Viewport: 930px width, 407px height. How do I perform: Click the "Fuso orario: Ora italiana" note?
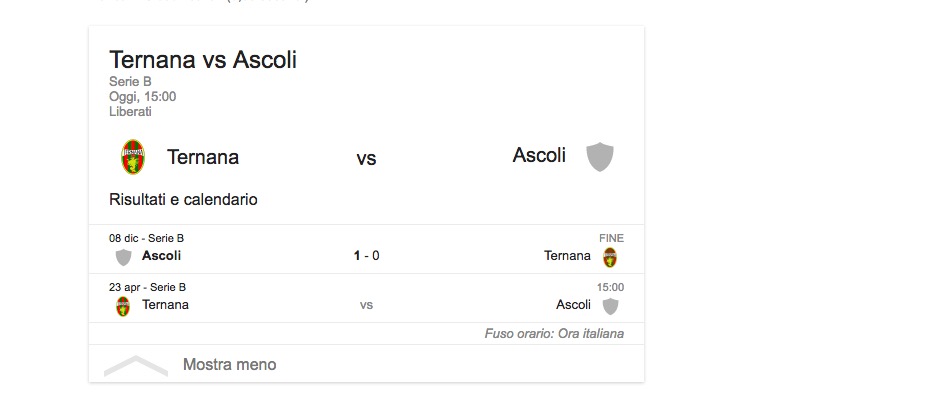554,334
